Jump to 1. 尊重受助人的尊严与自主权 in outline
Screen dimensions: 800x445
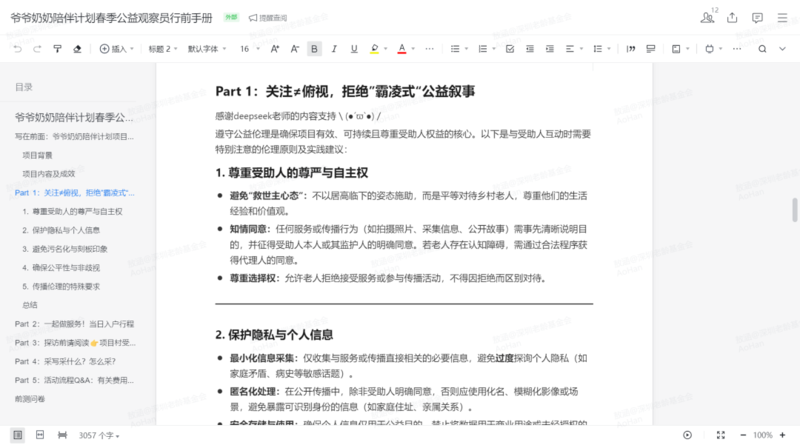[x=72, y=211]
